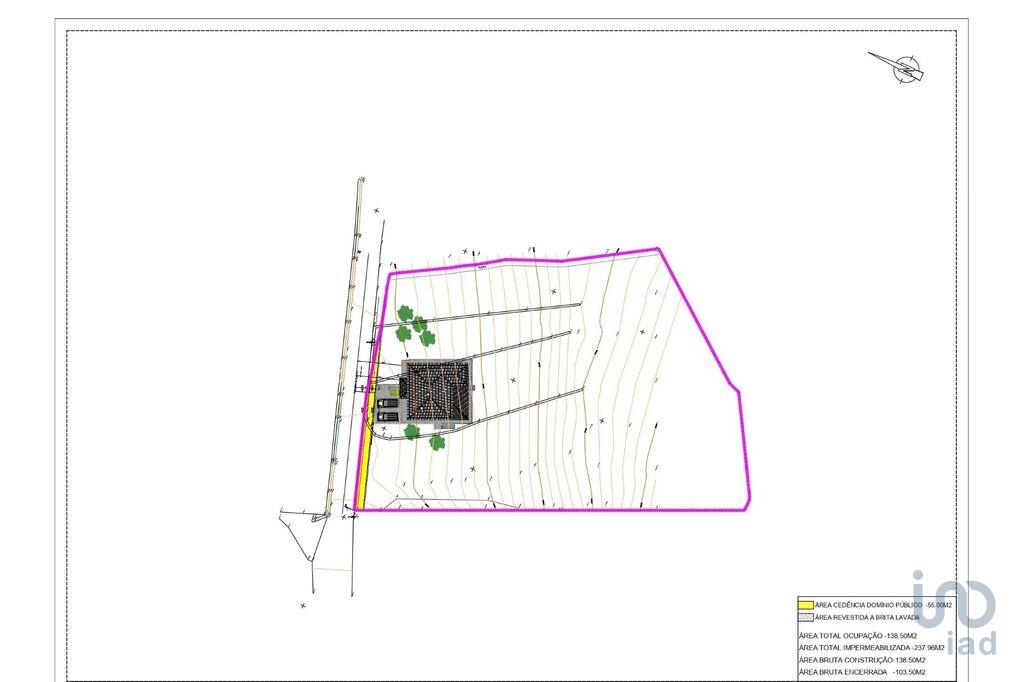Click the magenta boundary's bottom-left corner
The height and width of the screenshot is (682, 1024).
click(357, 510)
